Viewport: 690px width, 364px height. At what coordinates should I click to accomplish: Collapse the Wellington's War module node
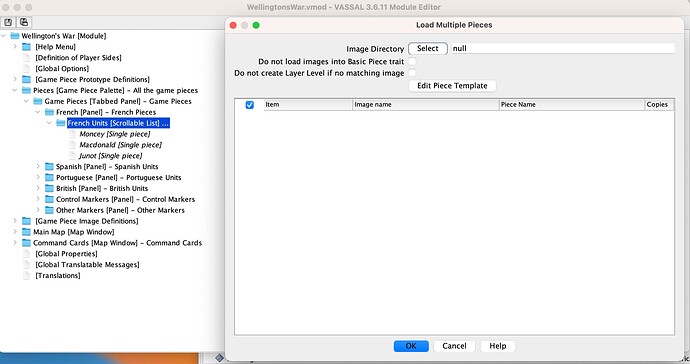coord(4,36)
